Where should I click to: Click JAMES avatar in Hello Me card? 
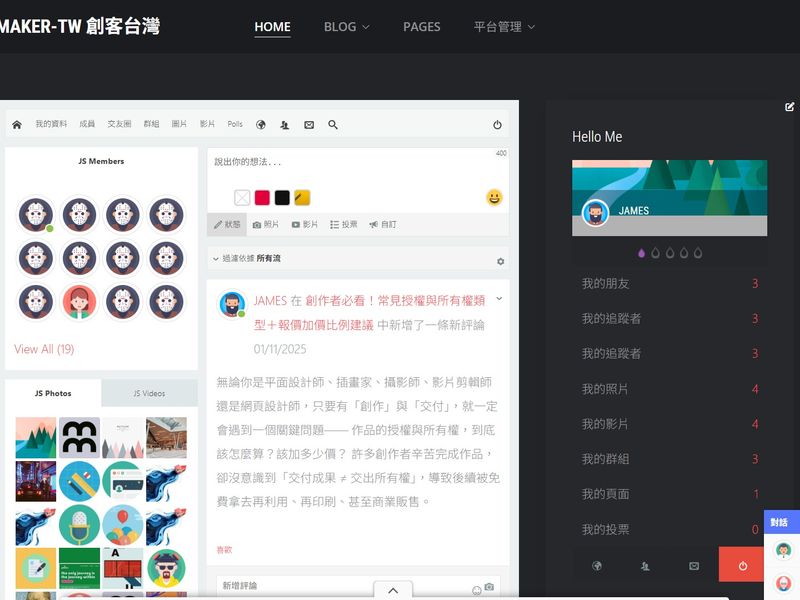coord(595,212)
